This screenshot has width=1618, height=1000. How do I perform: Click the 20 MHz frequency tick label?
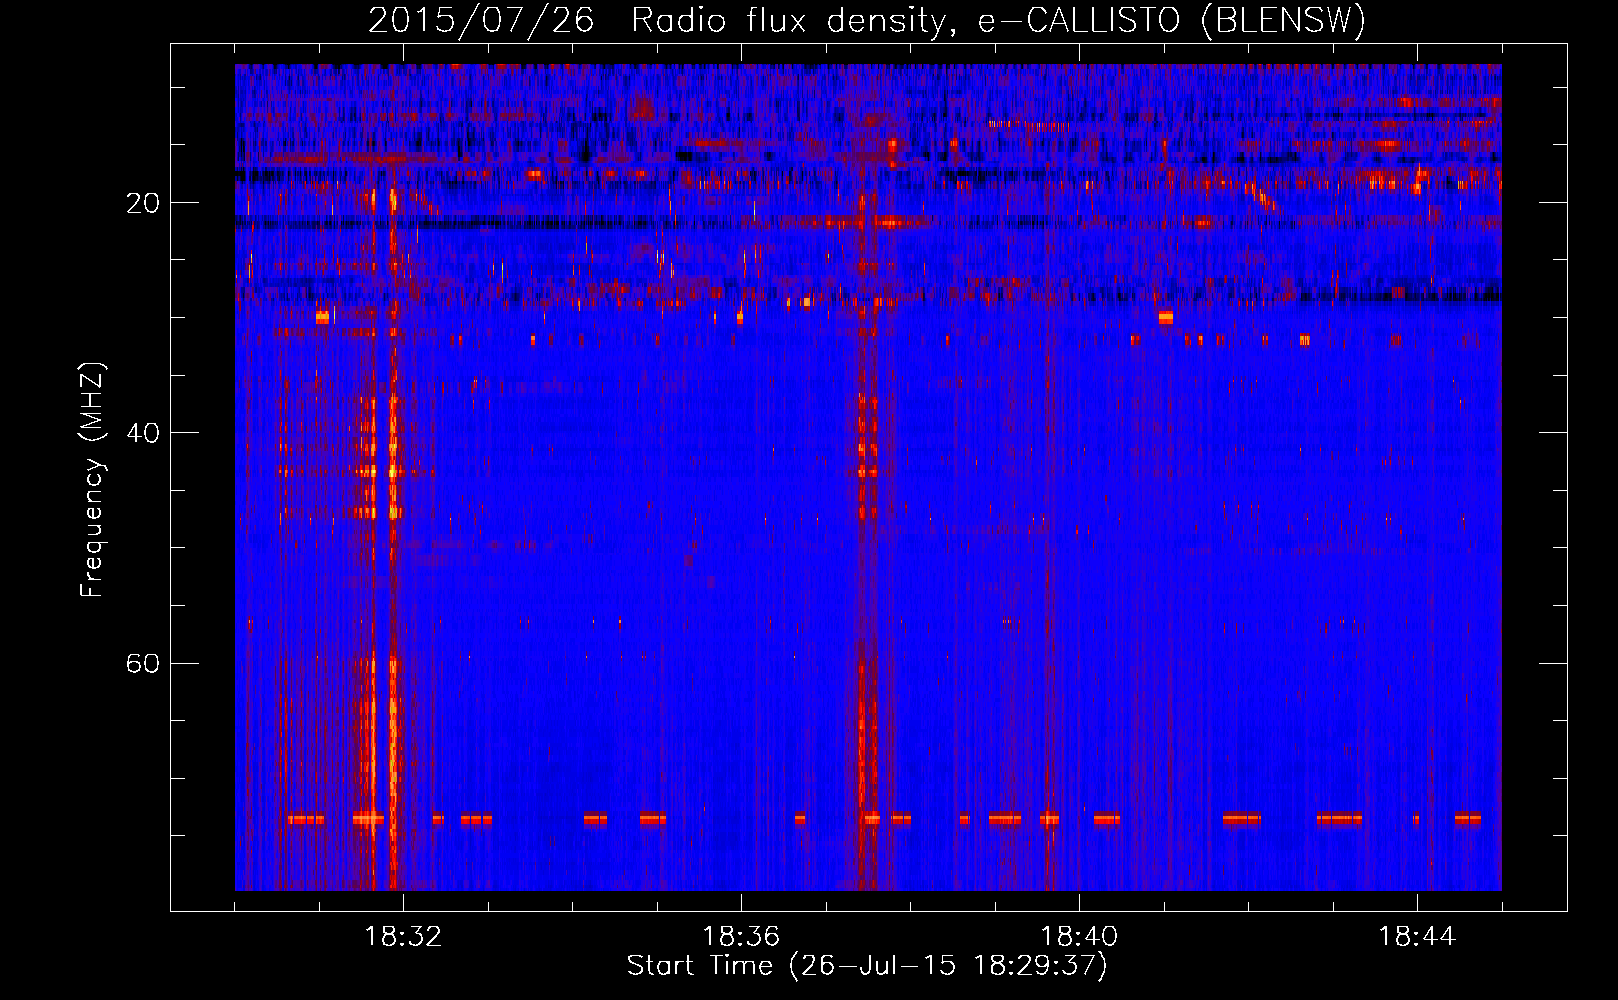point(143,203)
